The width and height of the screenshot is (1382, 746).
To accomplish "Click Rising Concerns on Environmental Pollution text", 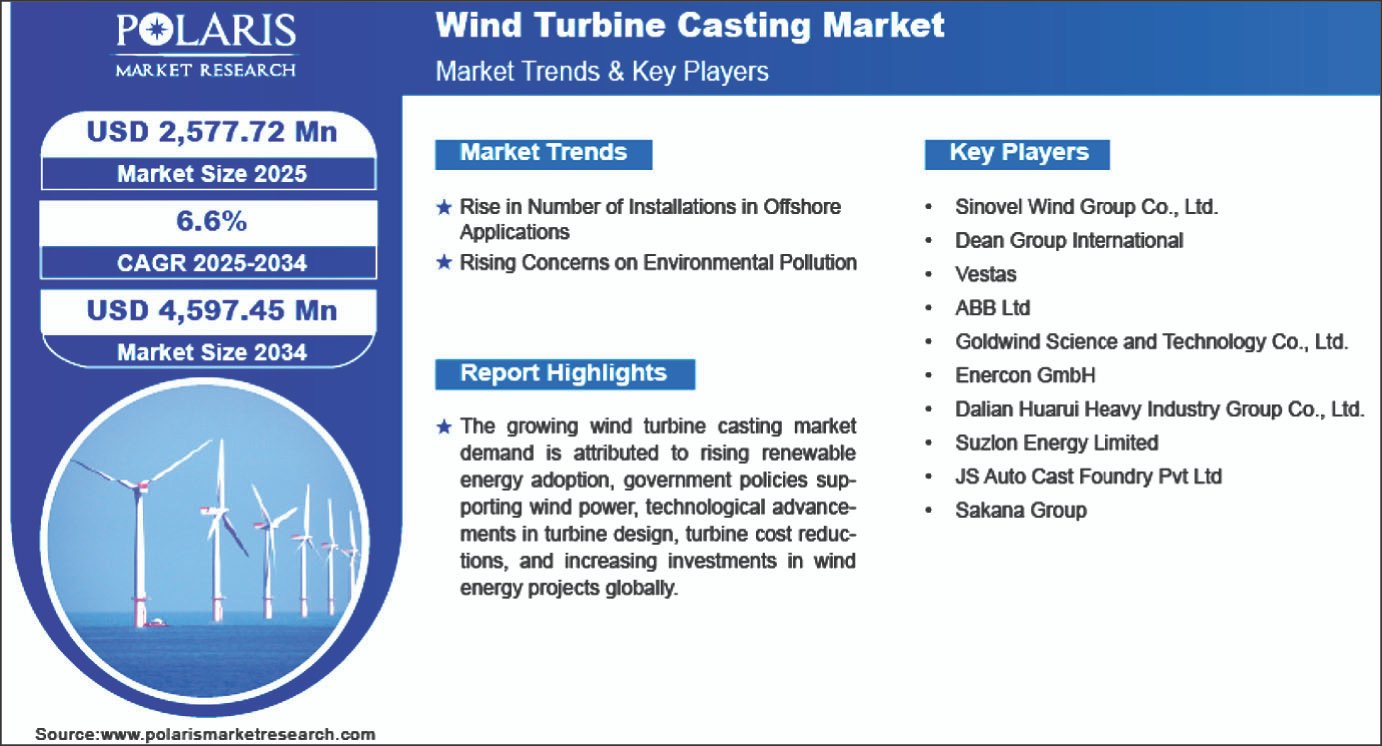I will (658, 263).
